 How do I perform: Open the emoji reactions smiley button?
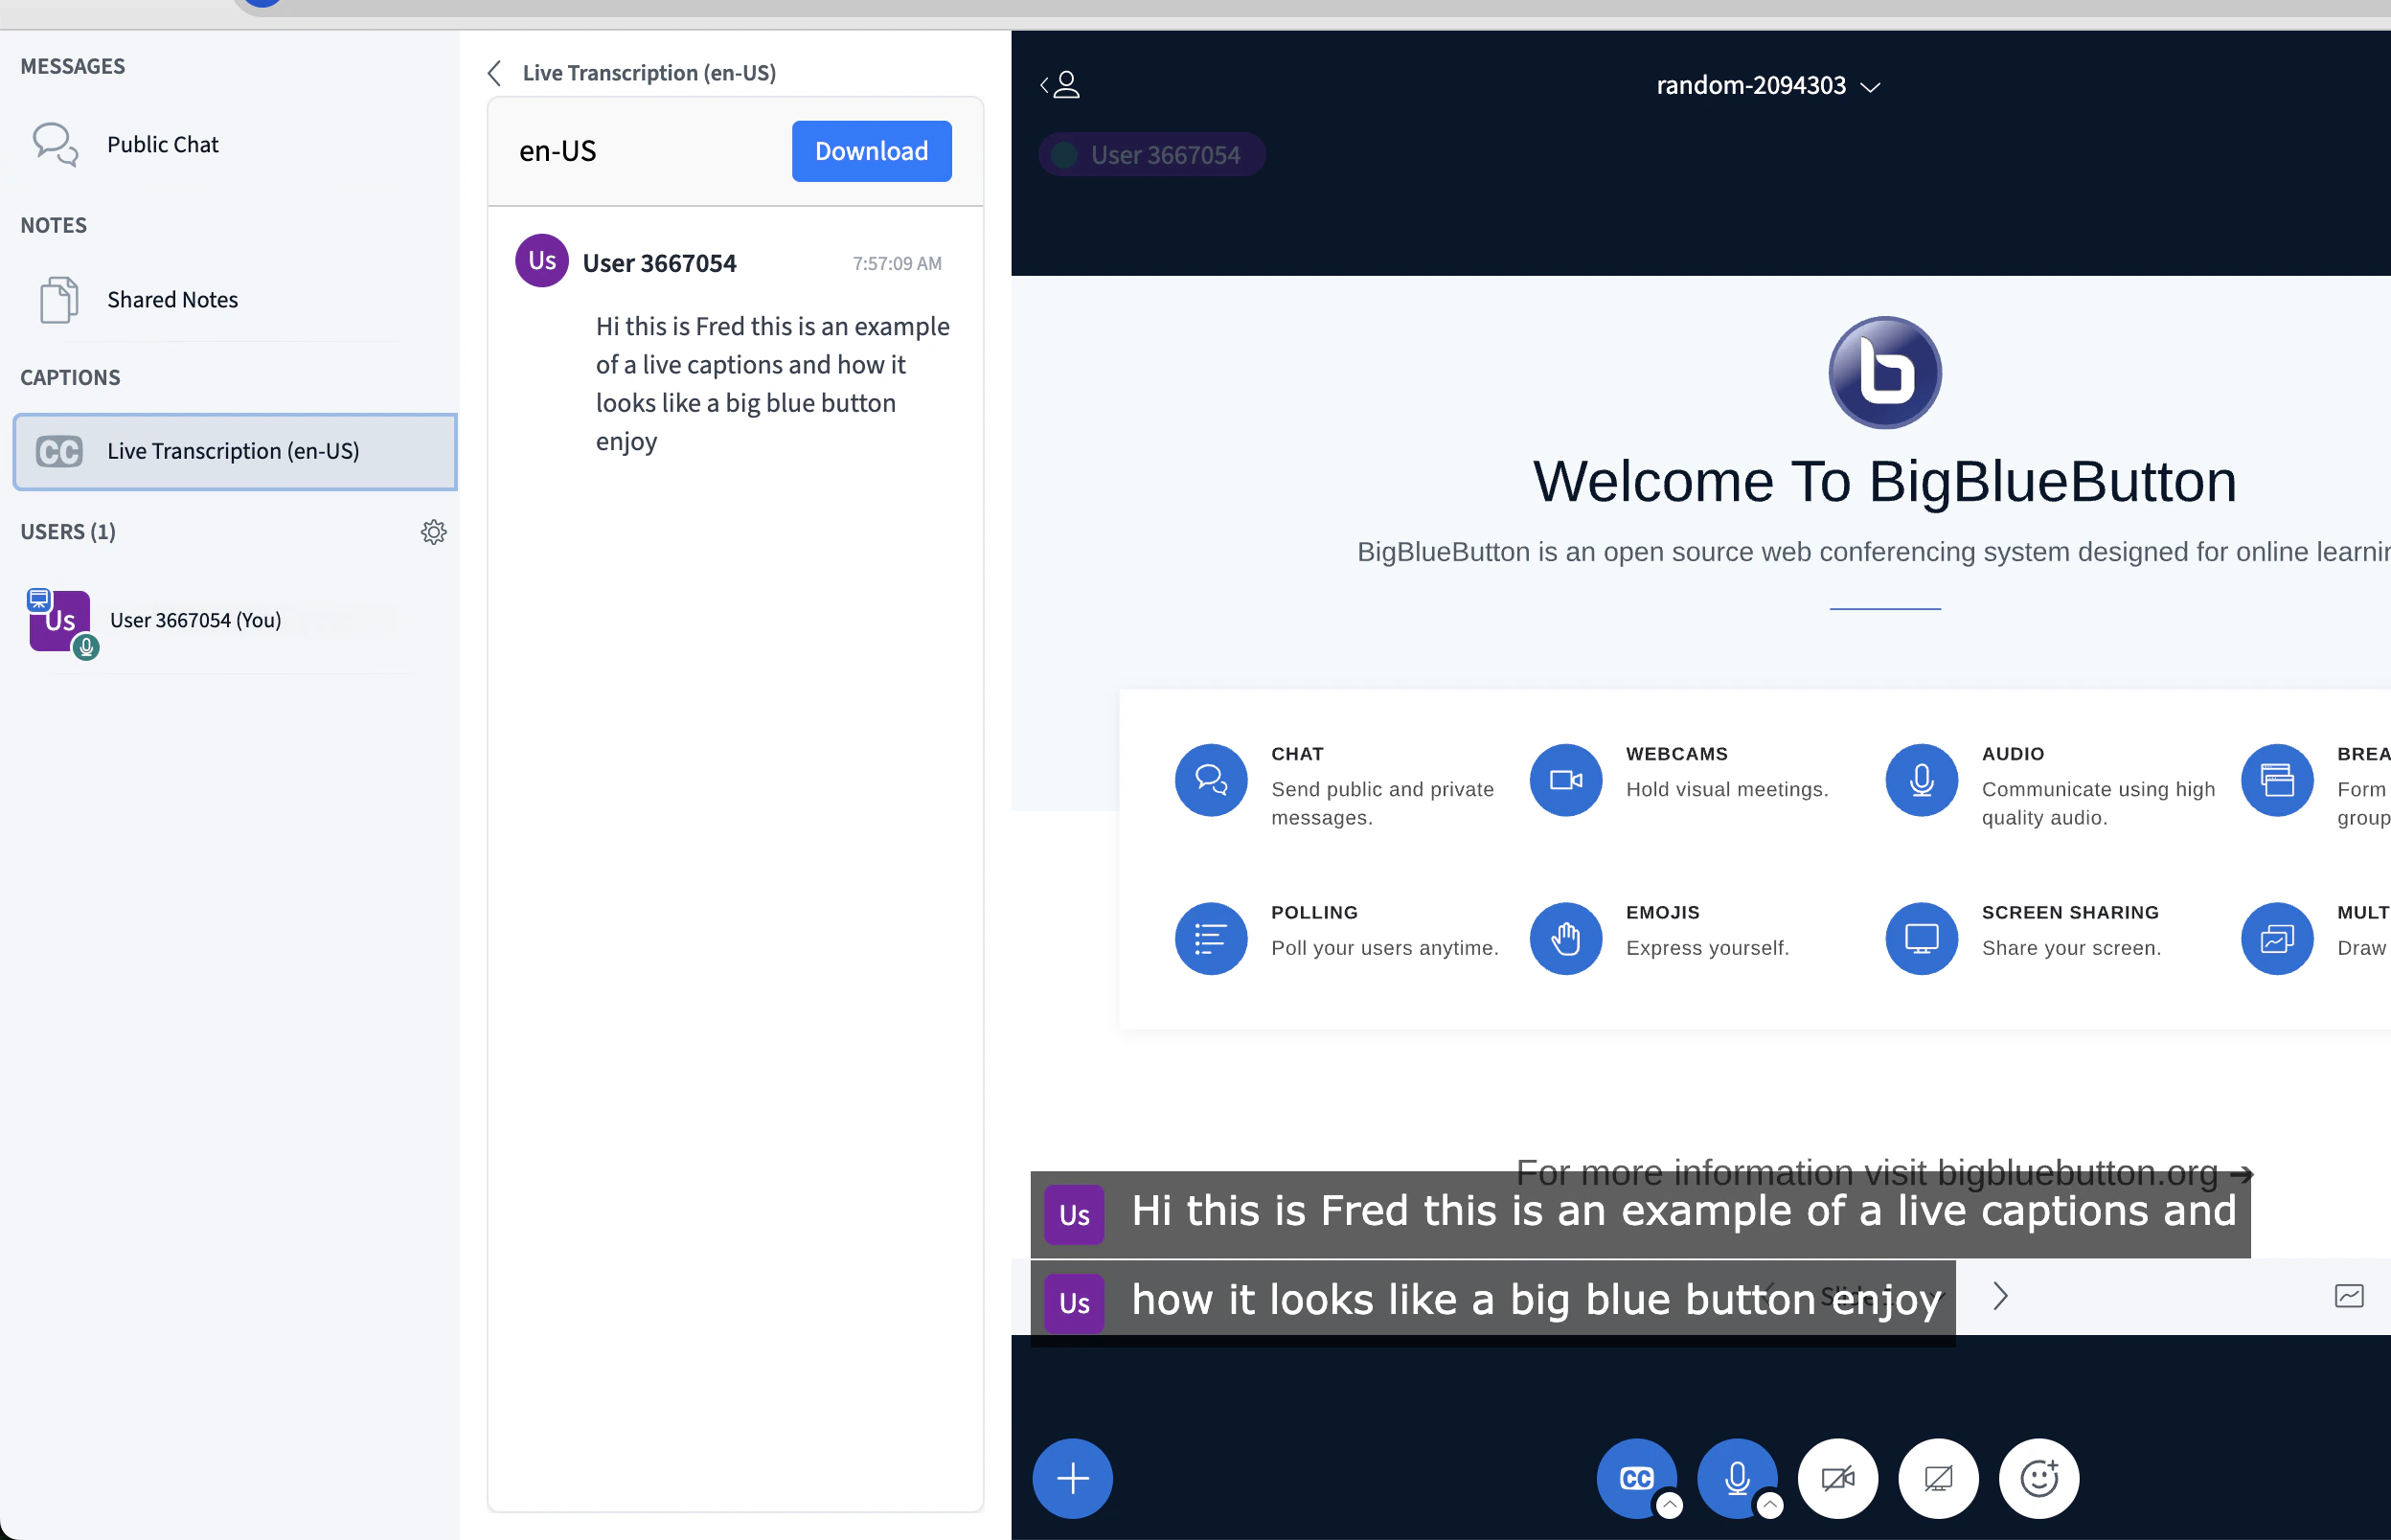[2038, 1478]
